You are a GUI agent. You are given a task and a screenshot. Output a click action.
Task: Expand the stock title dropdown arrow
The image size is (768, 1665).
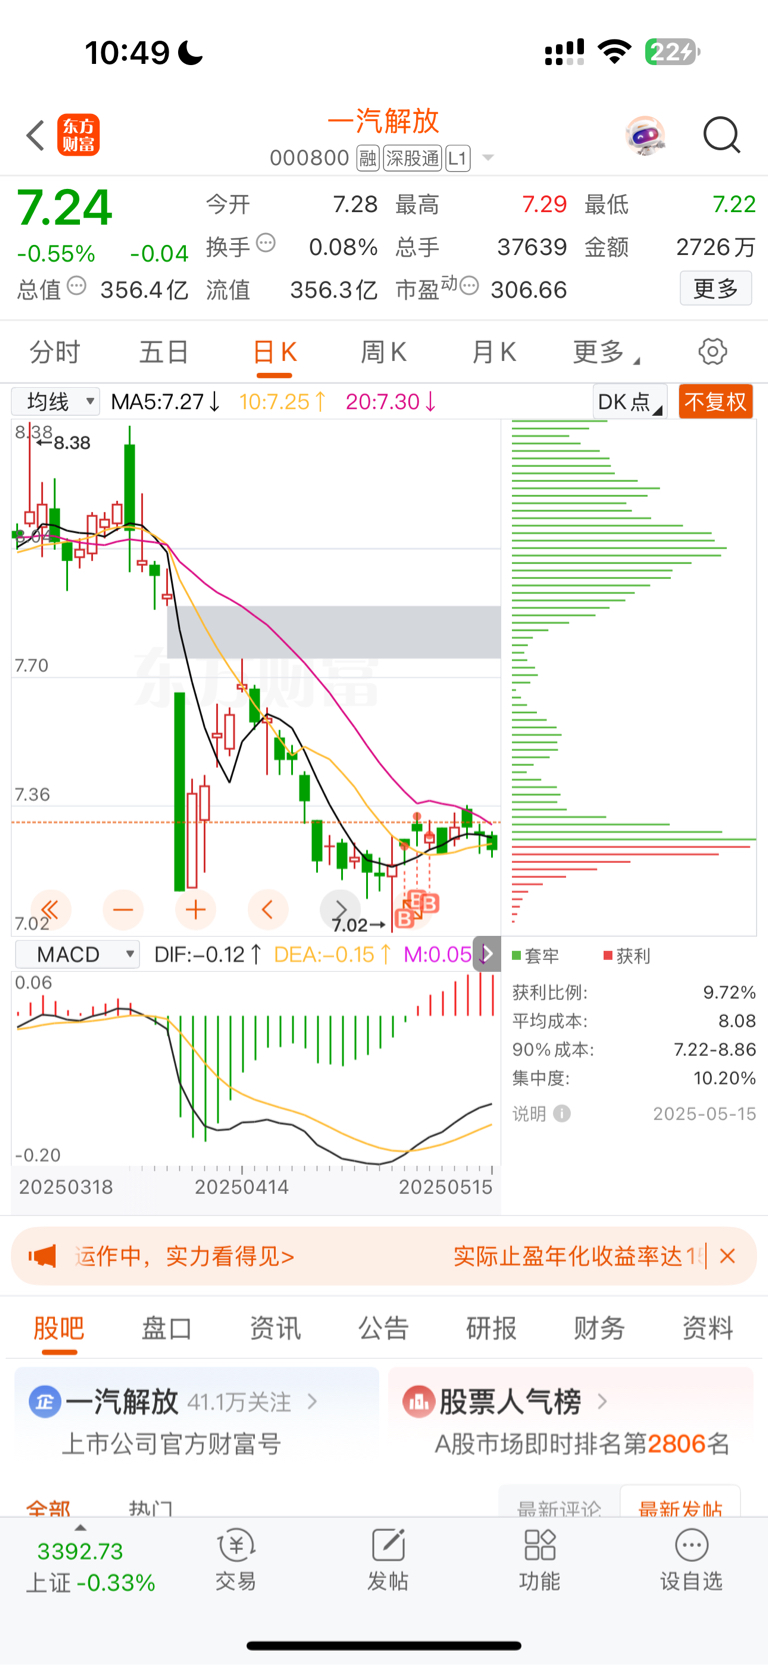point(488,158)
